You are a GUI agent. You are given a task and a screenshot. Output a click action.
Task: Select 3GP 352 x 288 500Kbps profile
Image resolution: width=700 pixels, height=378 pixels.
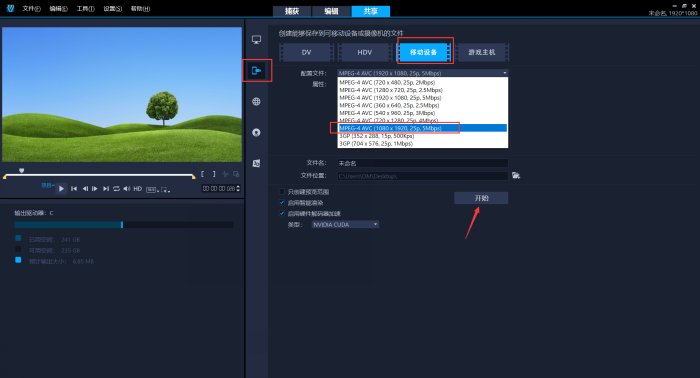(x=422, y=136)
